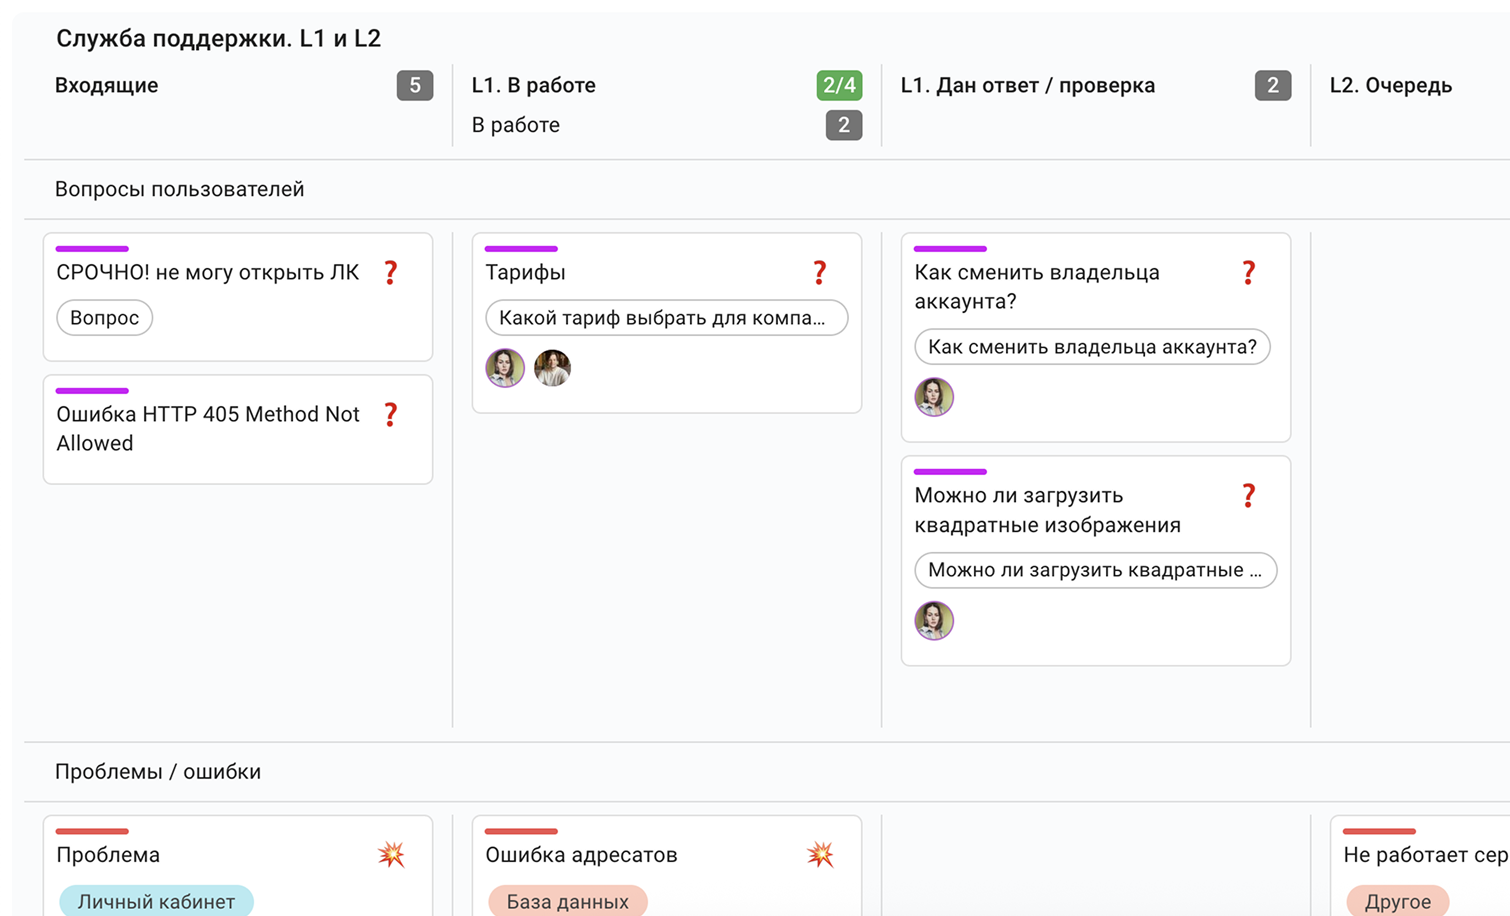
Task: Click explosion icon on Ошибка адресатов card
Action: (820, 854)
